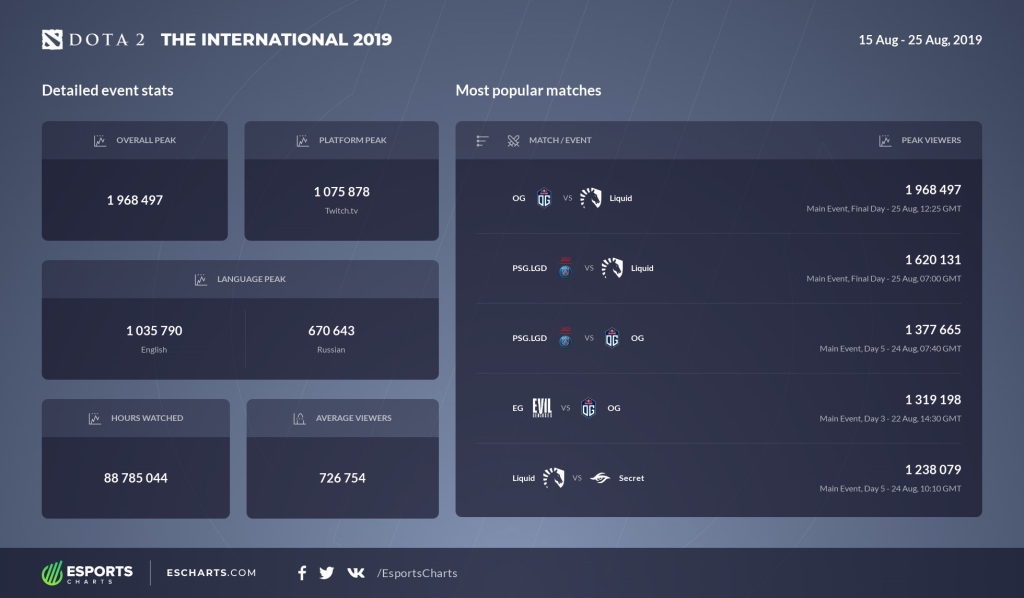Click the chart icon beside Hours Watched
1024x598 pixels.
95,418
